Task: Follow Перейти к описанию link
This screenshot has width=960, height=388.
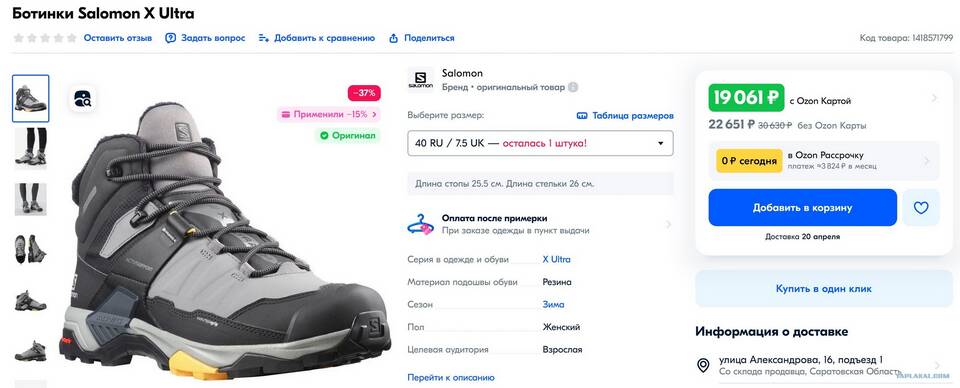Action: (451, 378)
